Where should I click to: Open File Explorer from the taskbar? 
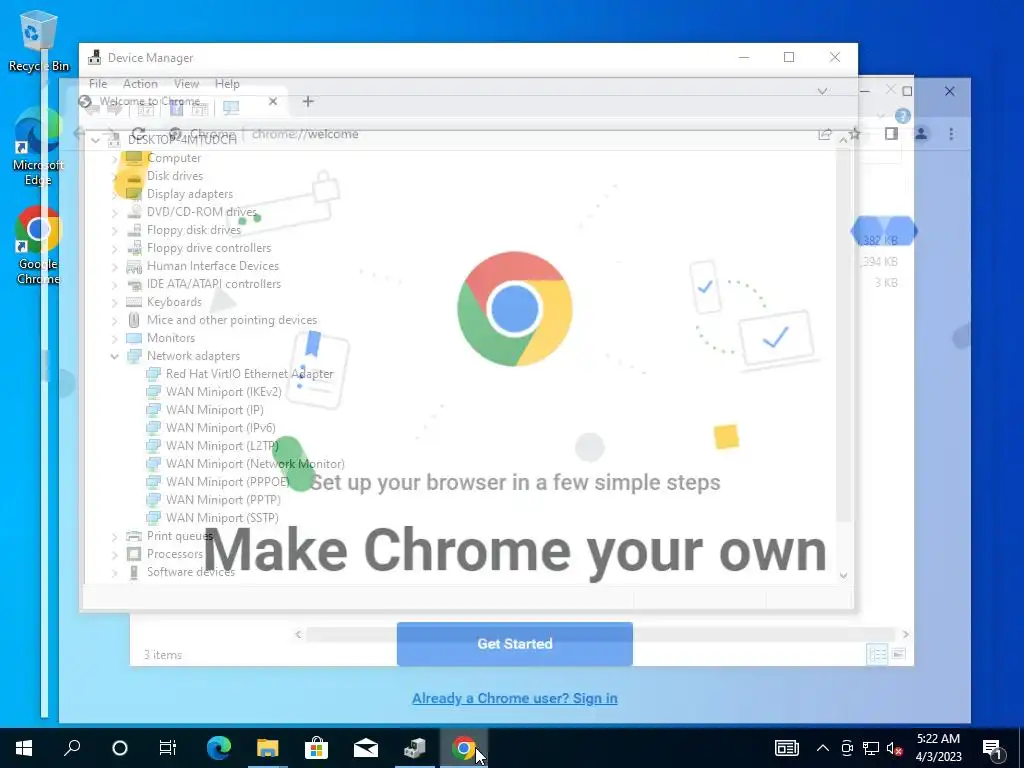tap(268, 748)
